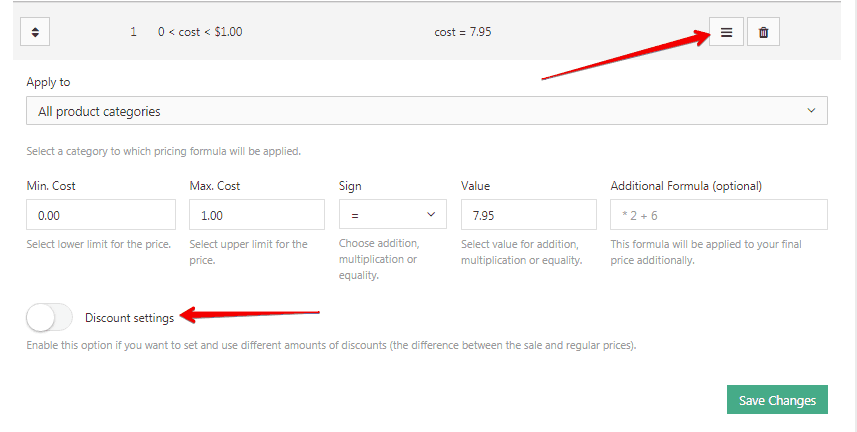The height and width of the screenshot is (432, 857).
Task: Click the Min. Cost label
Action: click(51, 186)
